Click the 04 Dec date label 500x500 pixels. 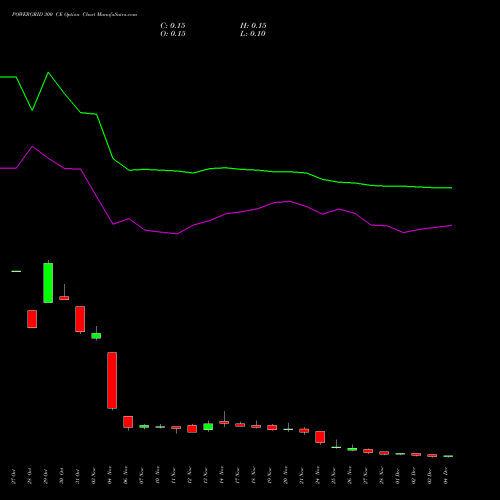click(x=446, y=476)
